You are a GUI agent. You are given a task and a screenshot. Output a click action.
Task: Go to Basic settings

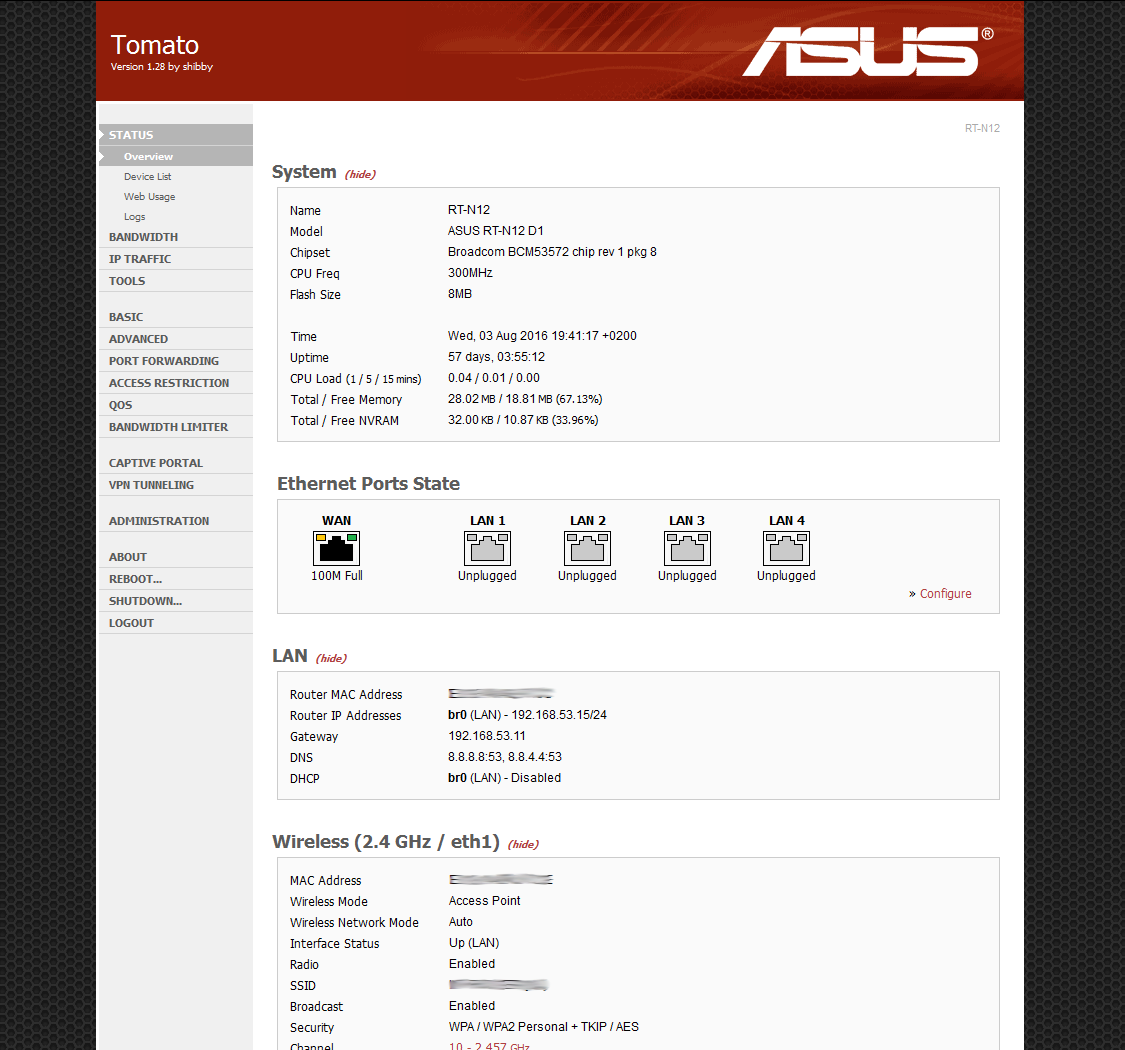point(176,317)
